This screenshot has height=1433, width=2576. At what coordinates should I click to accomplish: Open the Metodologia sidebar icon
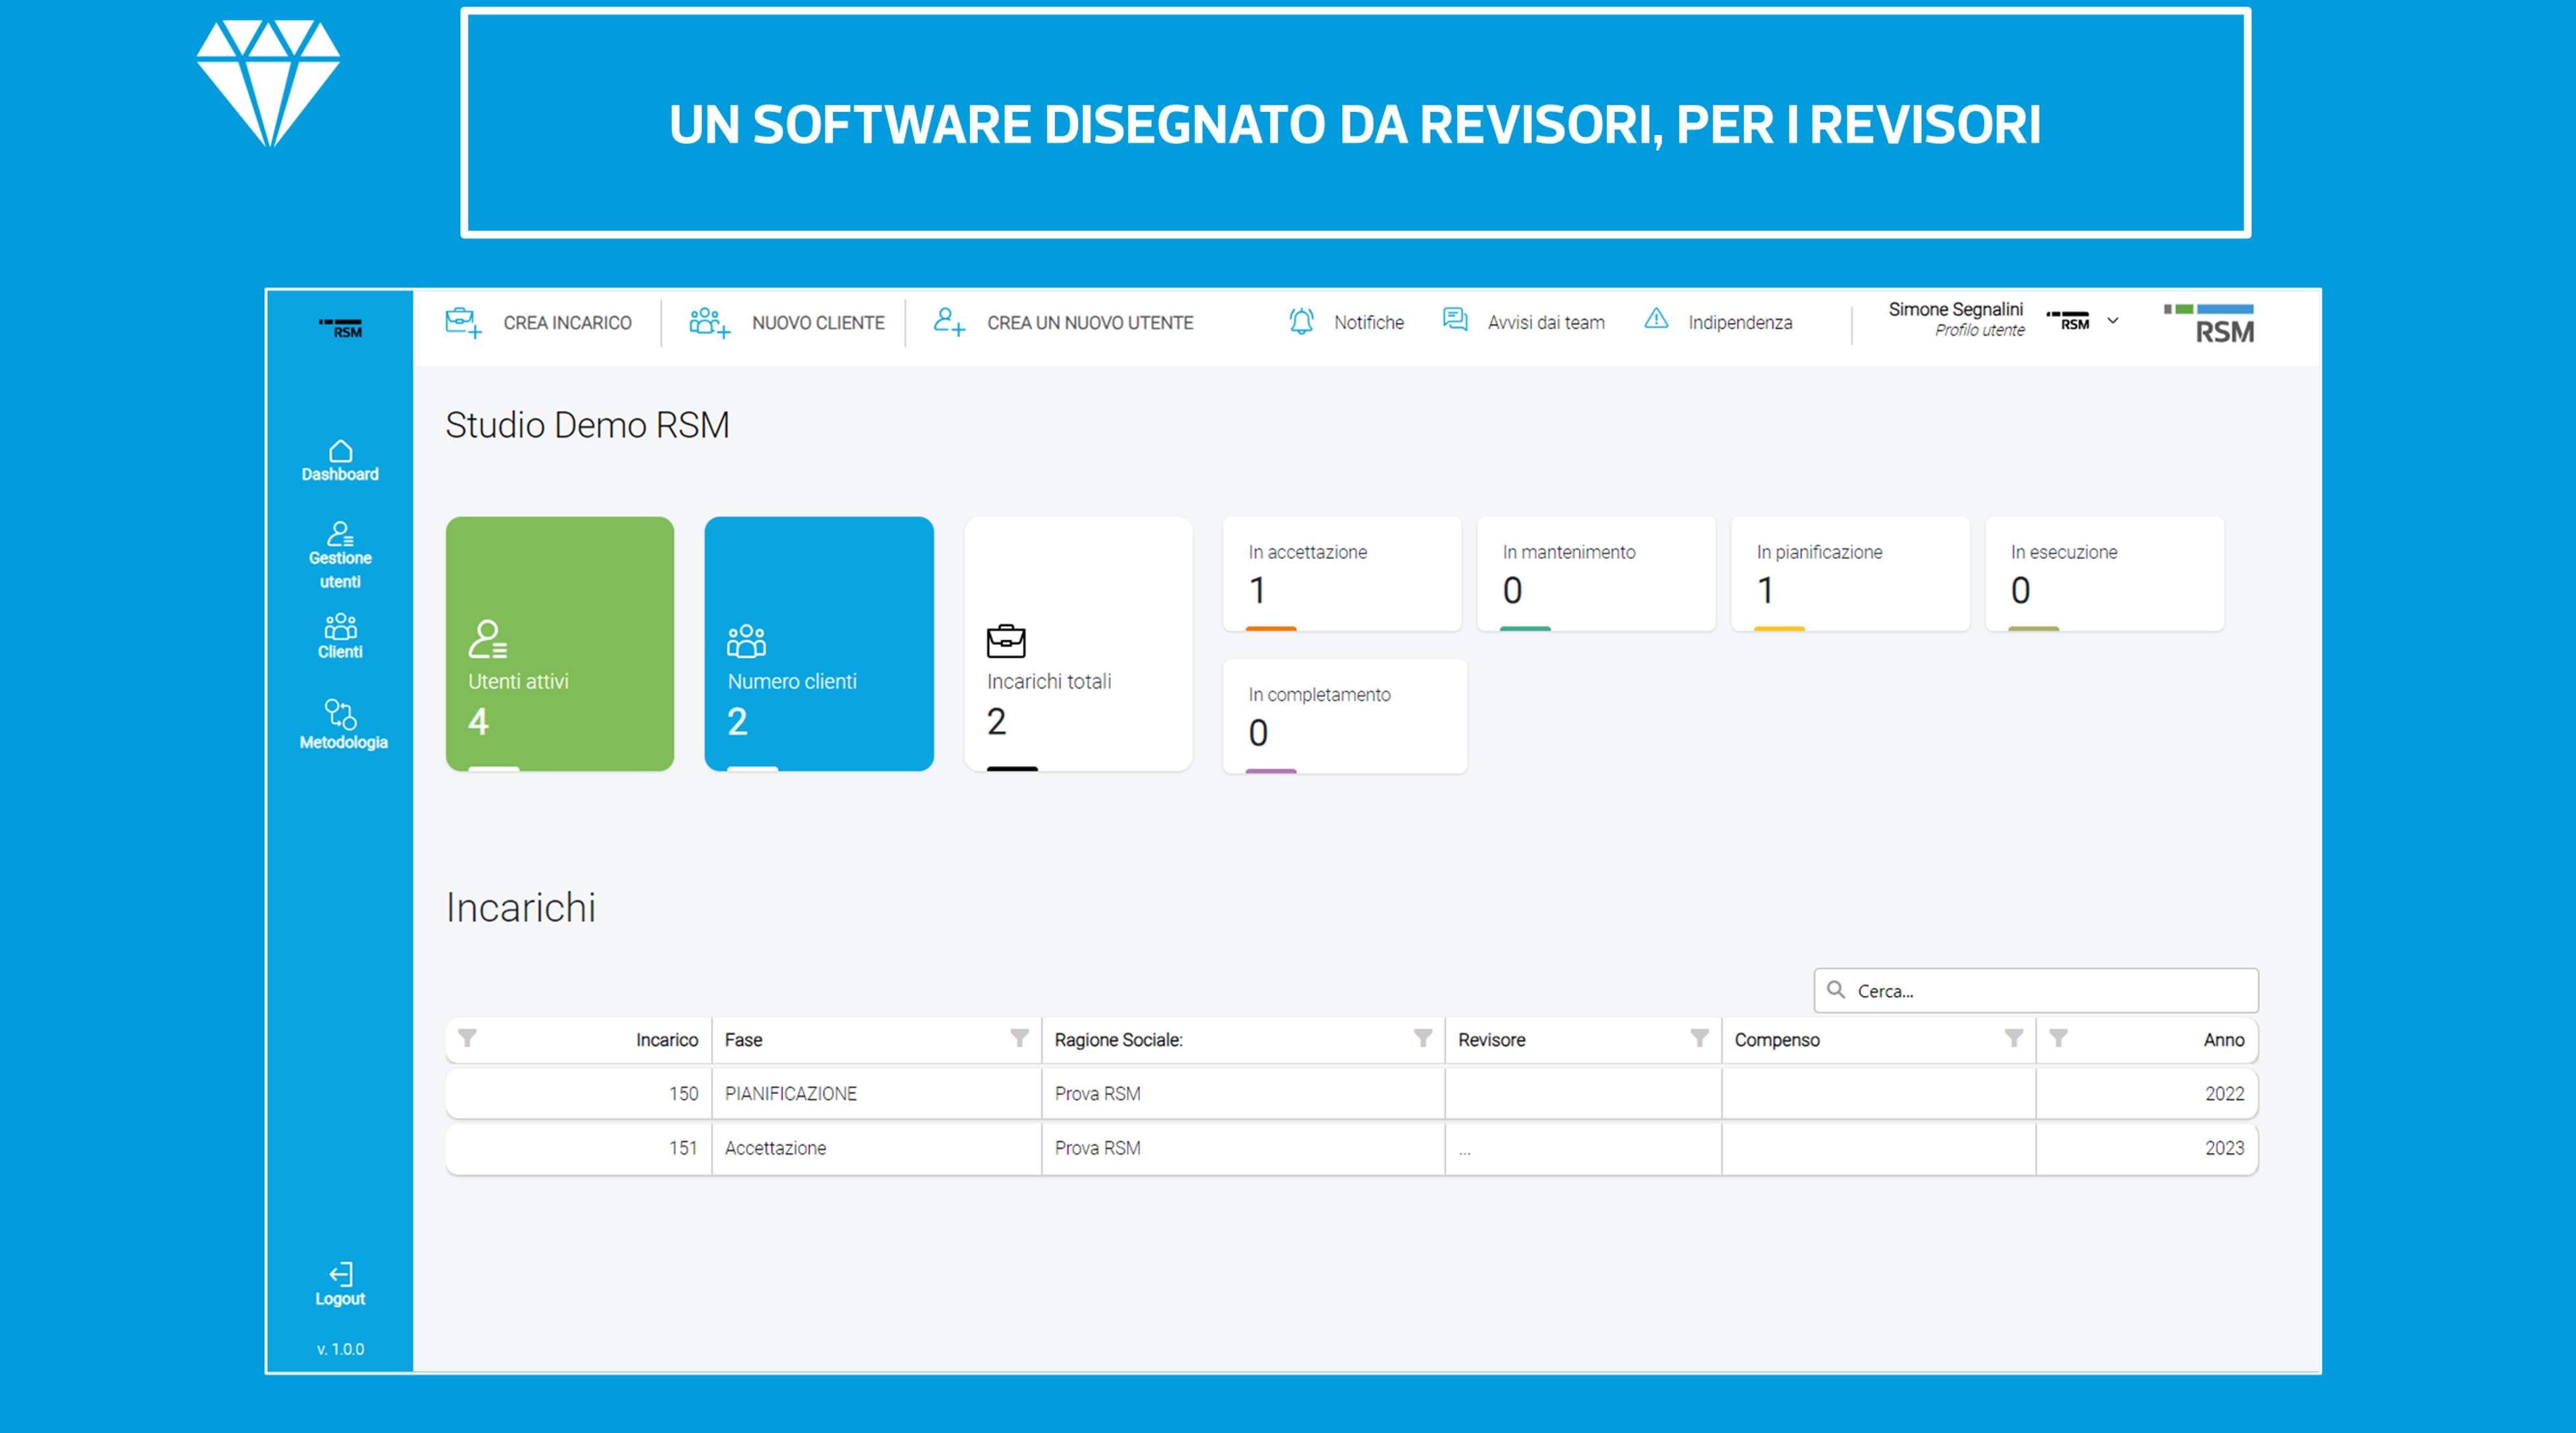(341, 715)
